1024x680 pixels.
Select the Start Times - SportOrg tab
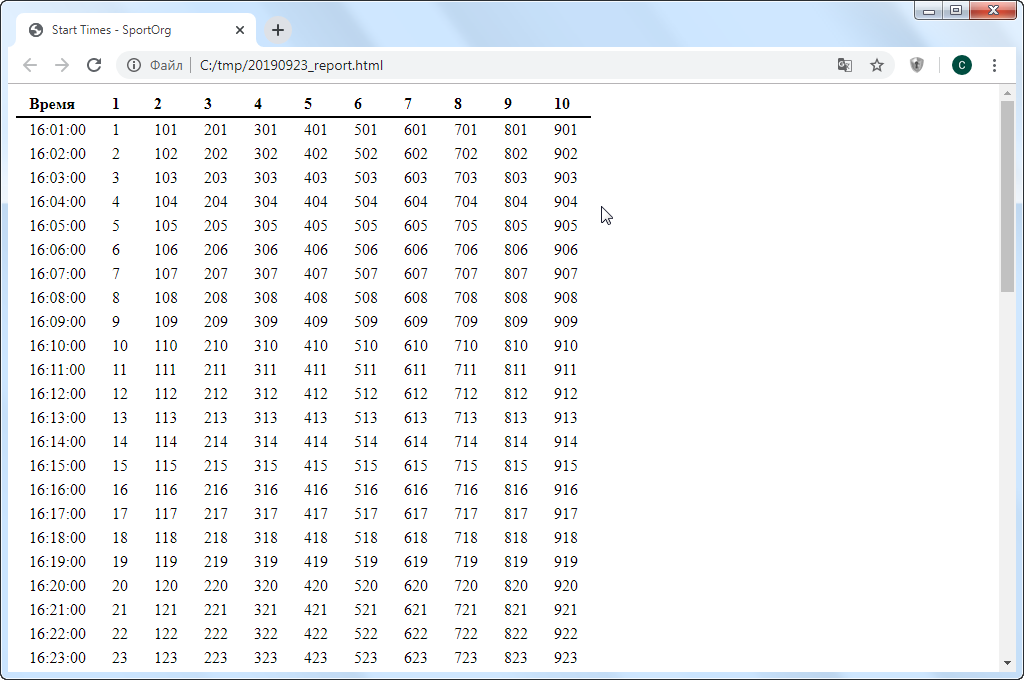tap(135, 30)
